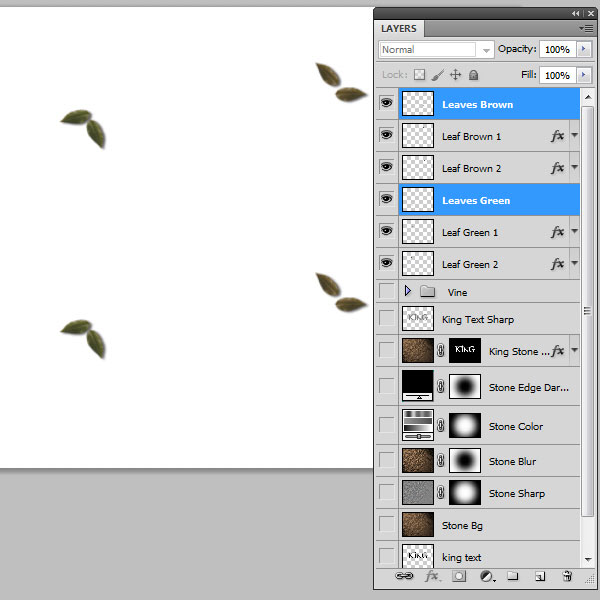Click the layers list vertical scrollbar thumb
This screenshot has height=600, width=600.
click(587, 311)
